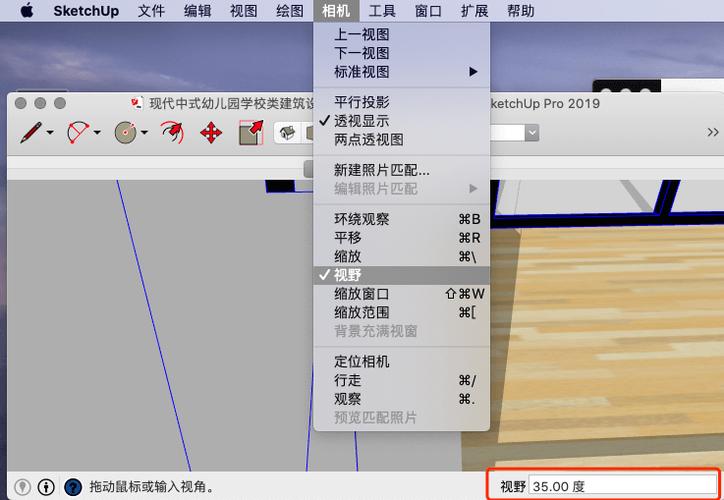
Task: Select the Circle shape tool
Action: 126,133
